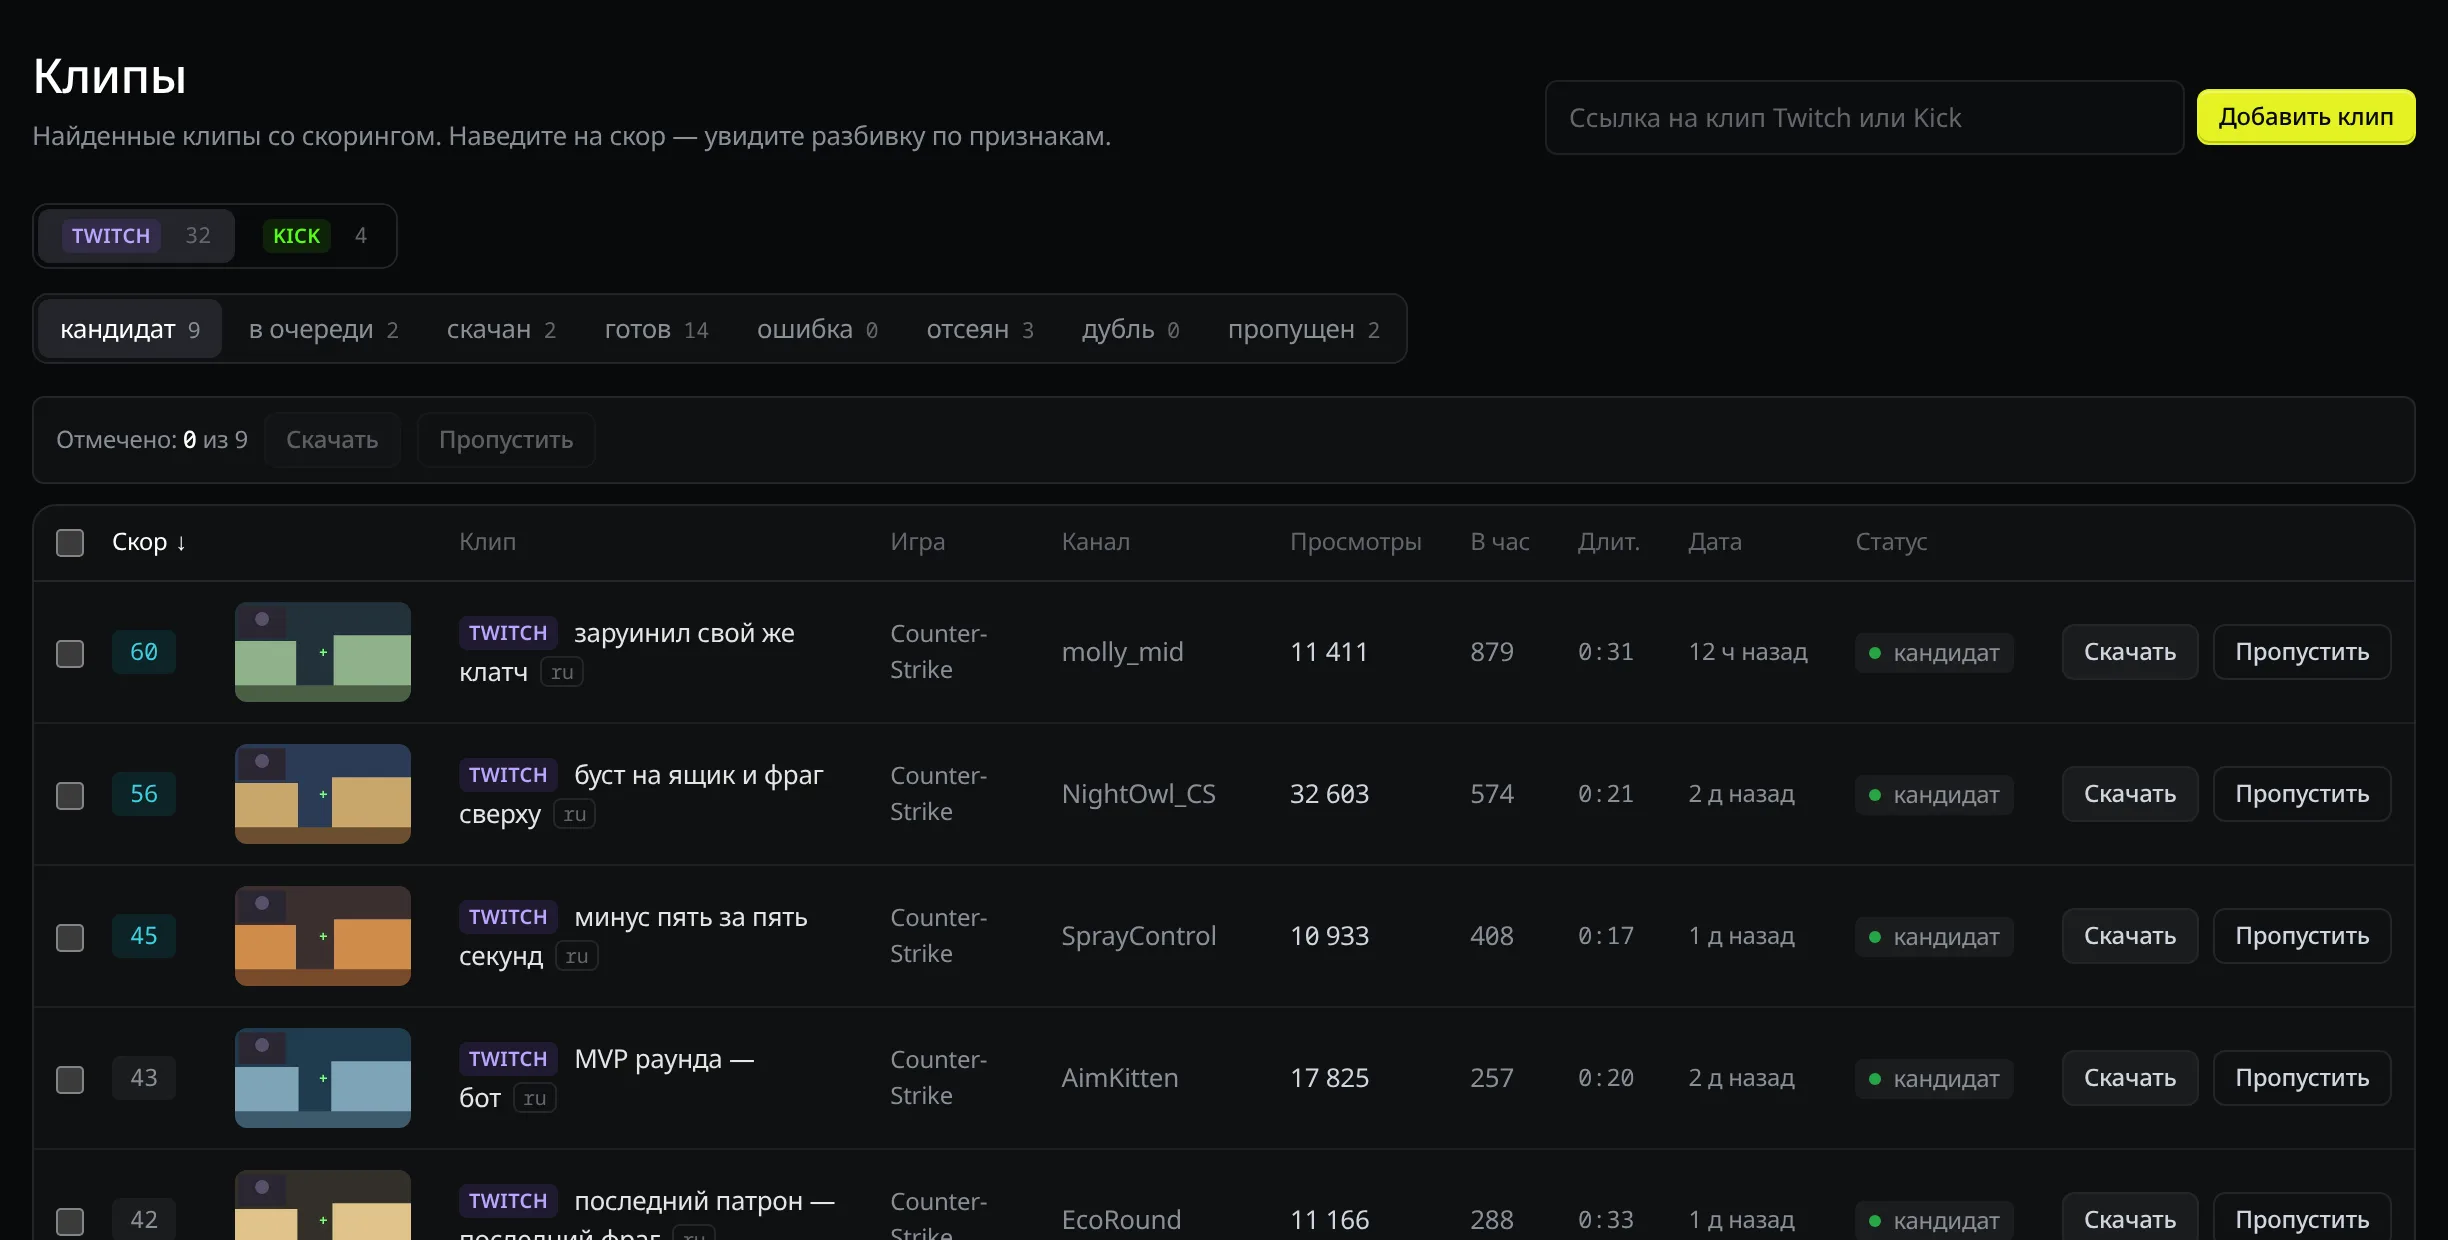Open the 'MVP раунда — бот' thumbnail

[323, 1078]
